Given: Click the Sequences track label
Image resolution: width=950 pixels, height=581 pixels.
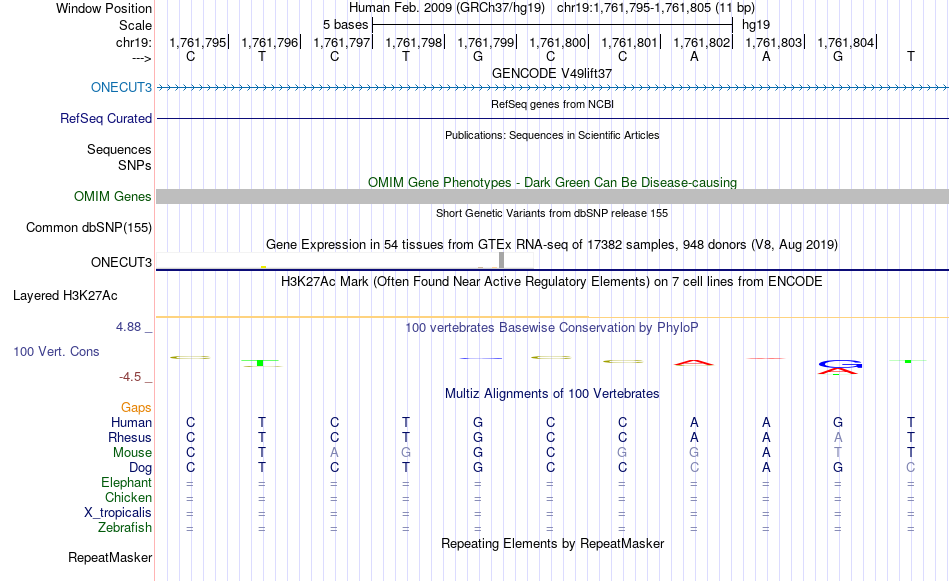Looking at the screenshot, I should click(119, 150).
